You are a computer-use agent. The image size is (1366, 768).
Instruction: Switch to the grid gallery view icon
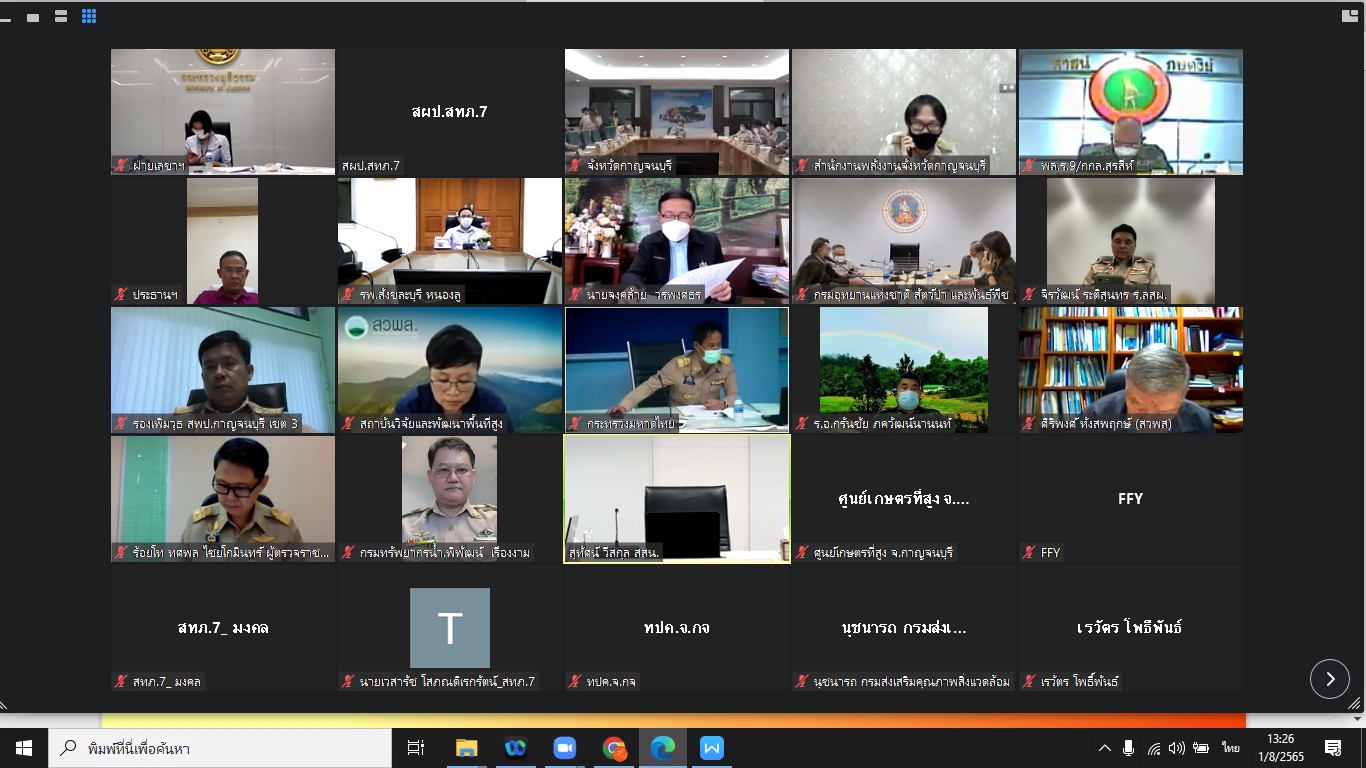pyautogui.click(x=89, y=16)
